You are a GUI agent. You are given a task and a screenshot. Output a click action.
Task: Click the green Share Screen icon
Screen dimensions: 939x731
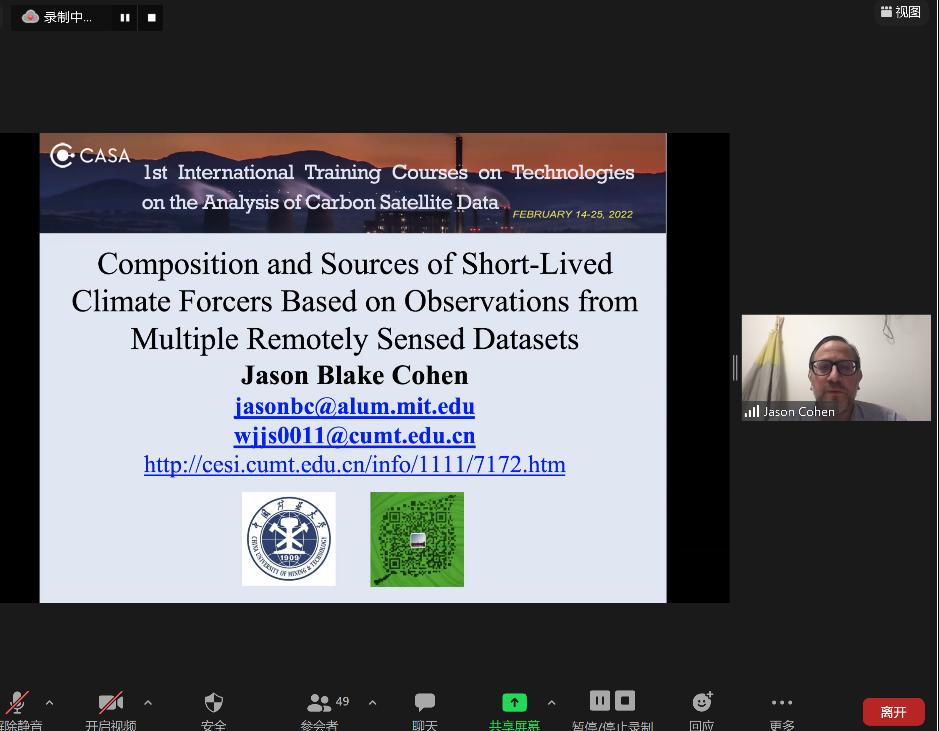(514, 703)
